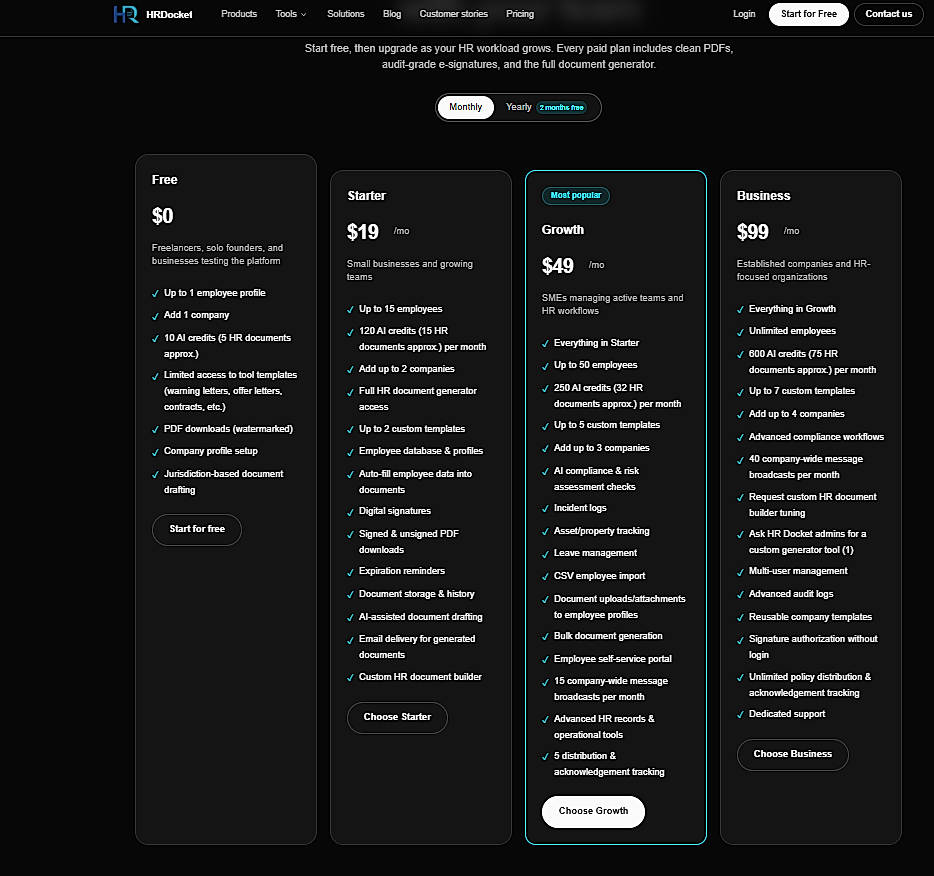Image resolution: width=934 pixels, height=876 pixels.
Task: Click Start for Free in header
Action: point(808,14)
